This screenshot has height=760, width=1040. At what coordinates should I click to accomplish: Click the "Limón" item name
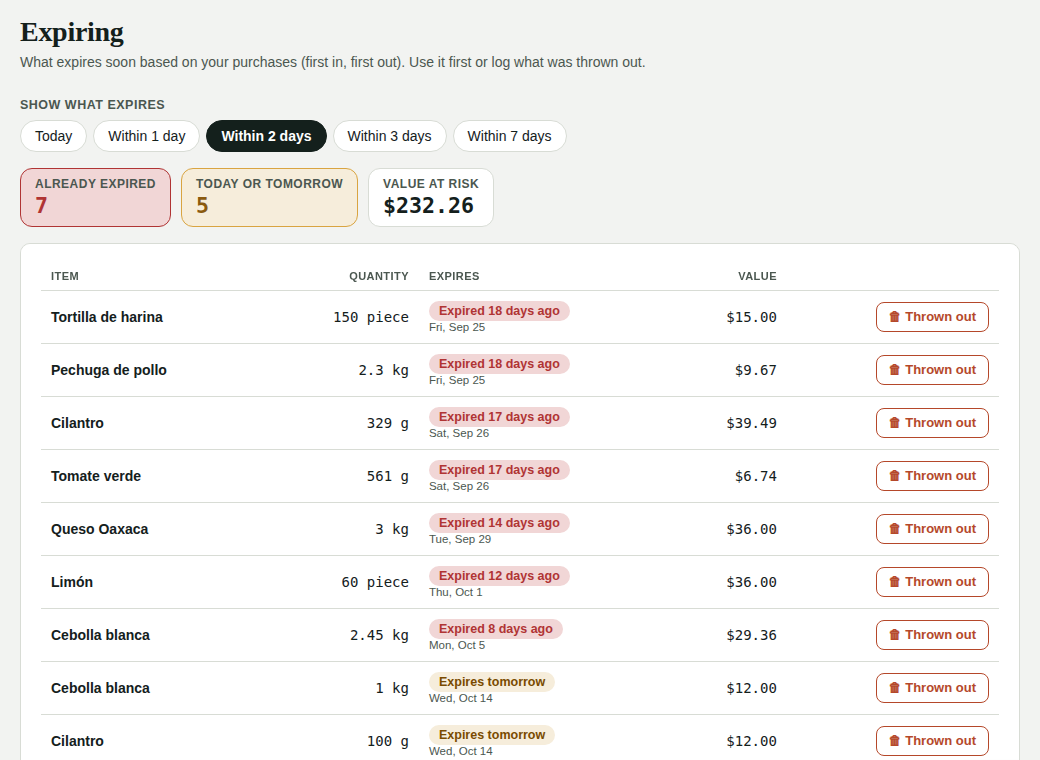tap(72, 582)
